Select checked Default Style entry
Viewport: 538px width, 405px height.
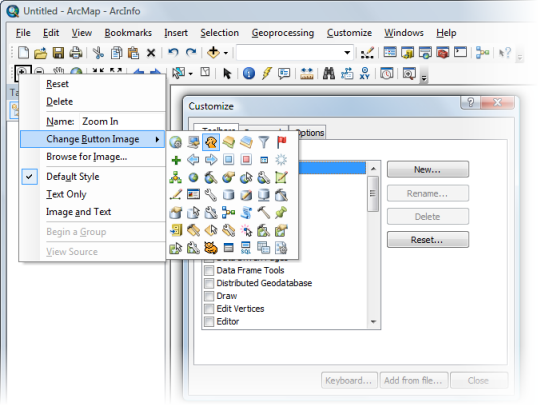[x=73, y=176]
